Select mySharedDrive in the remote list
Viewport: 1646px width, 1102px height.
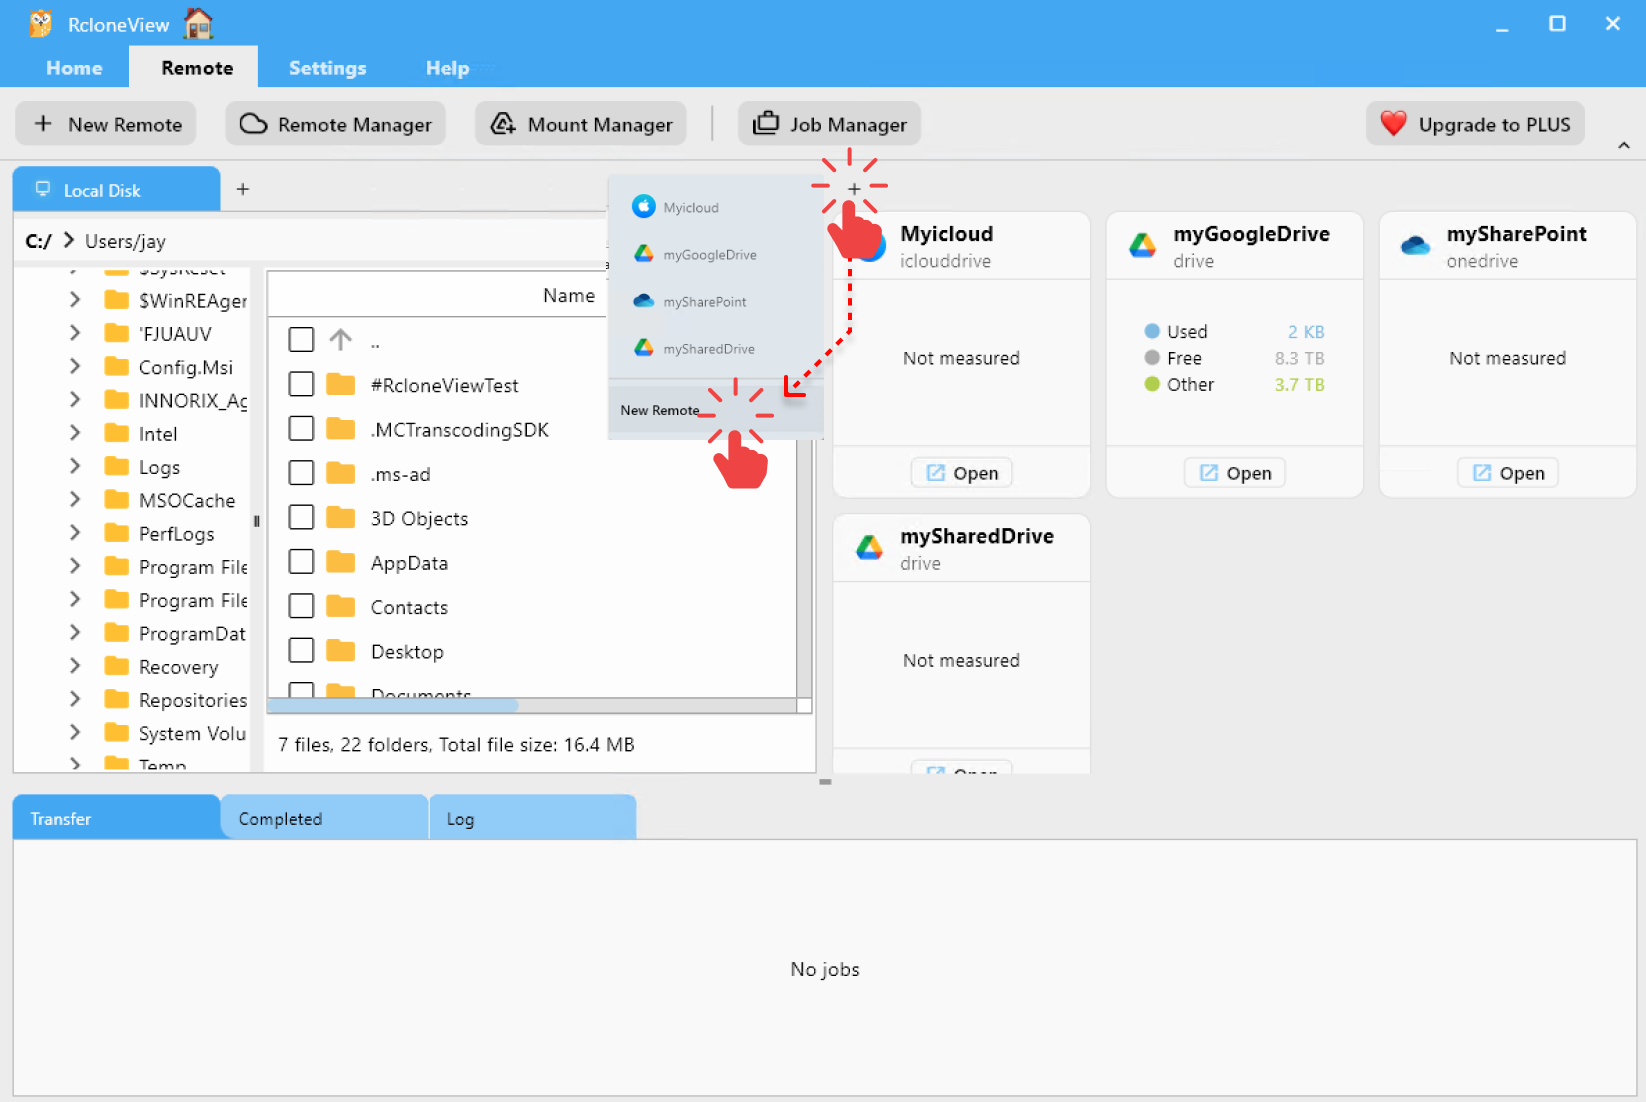pos(705,348)
